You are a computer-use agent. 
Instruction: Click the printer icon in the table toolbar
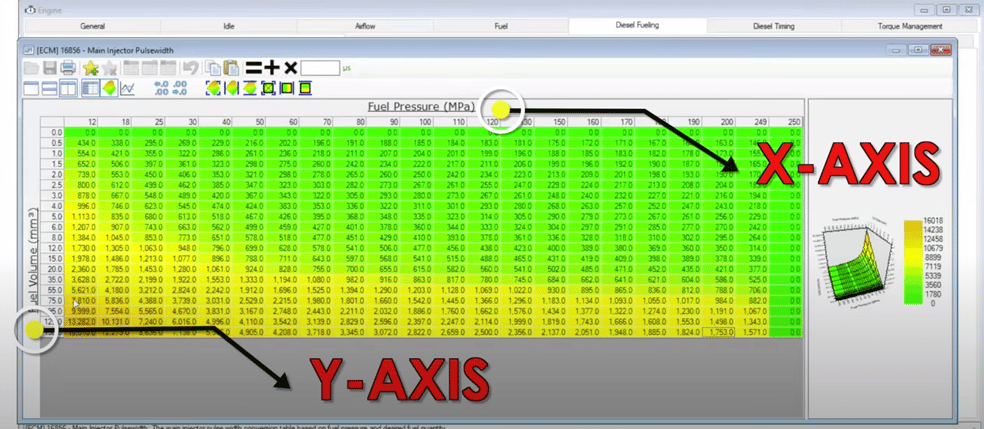(68, 68)
